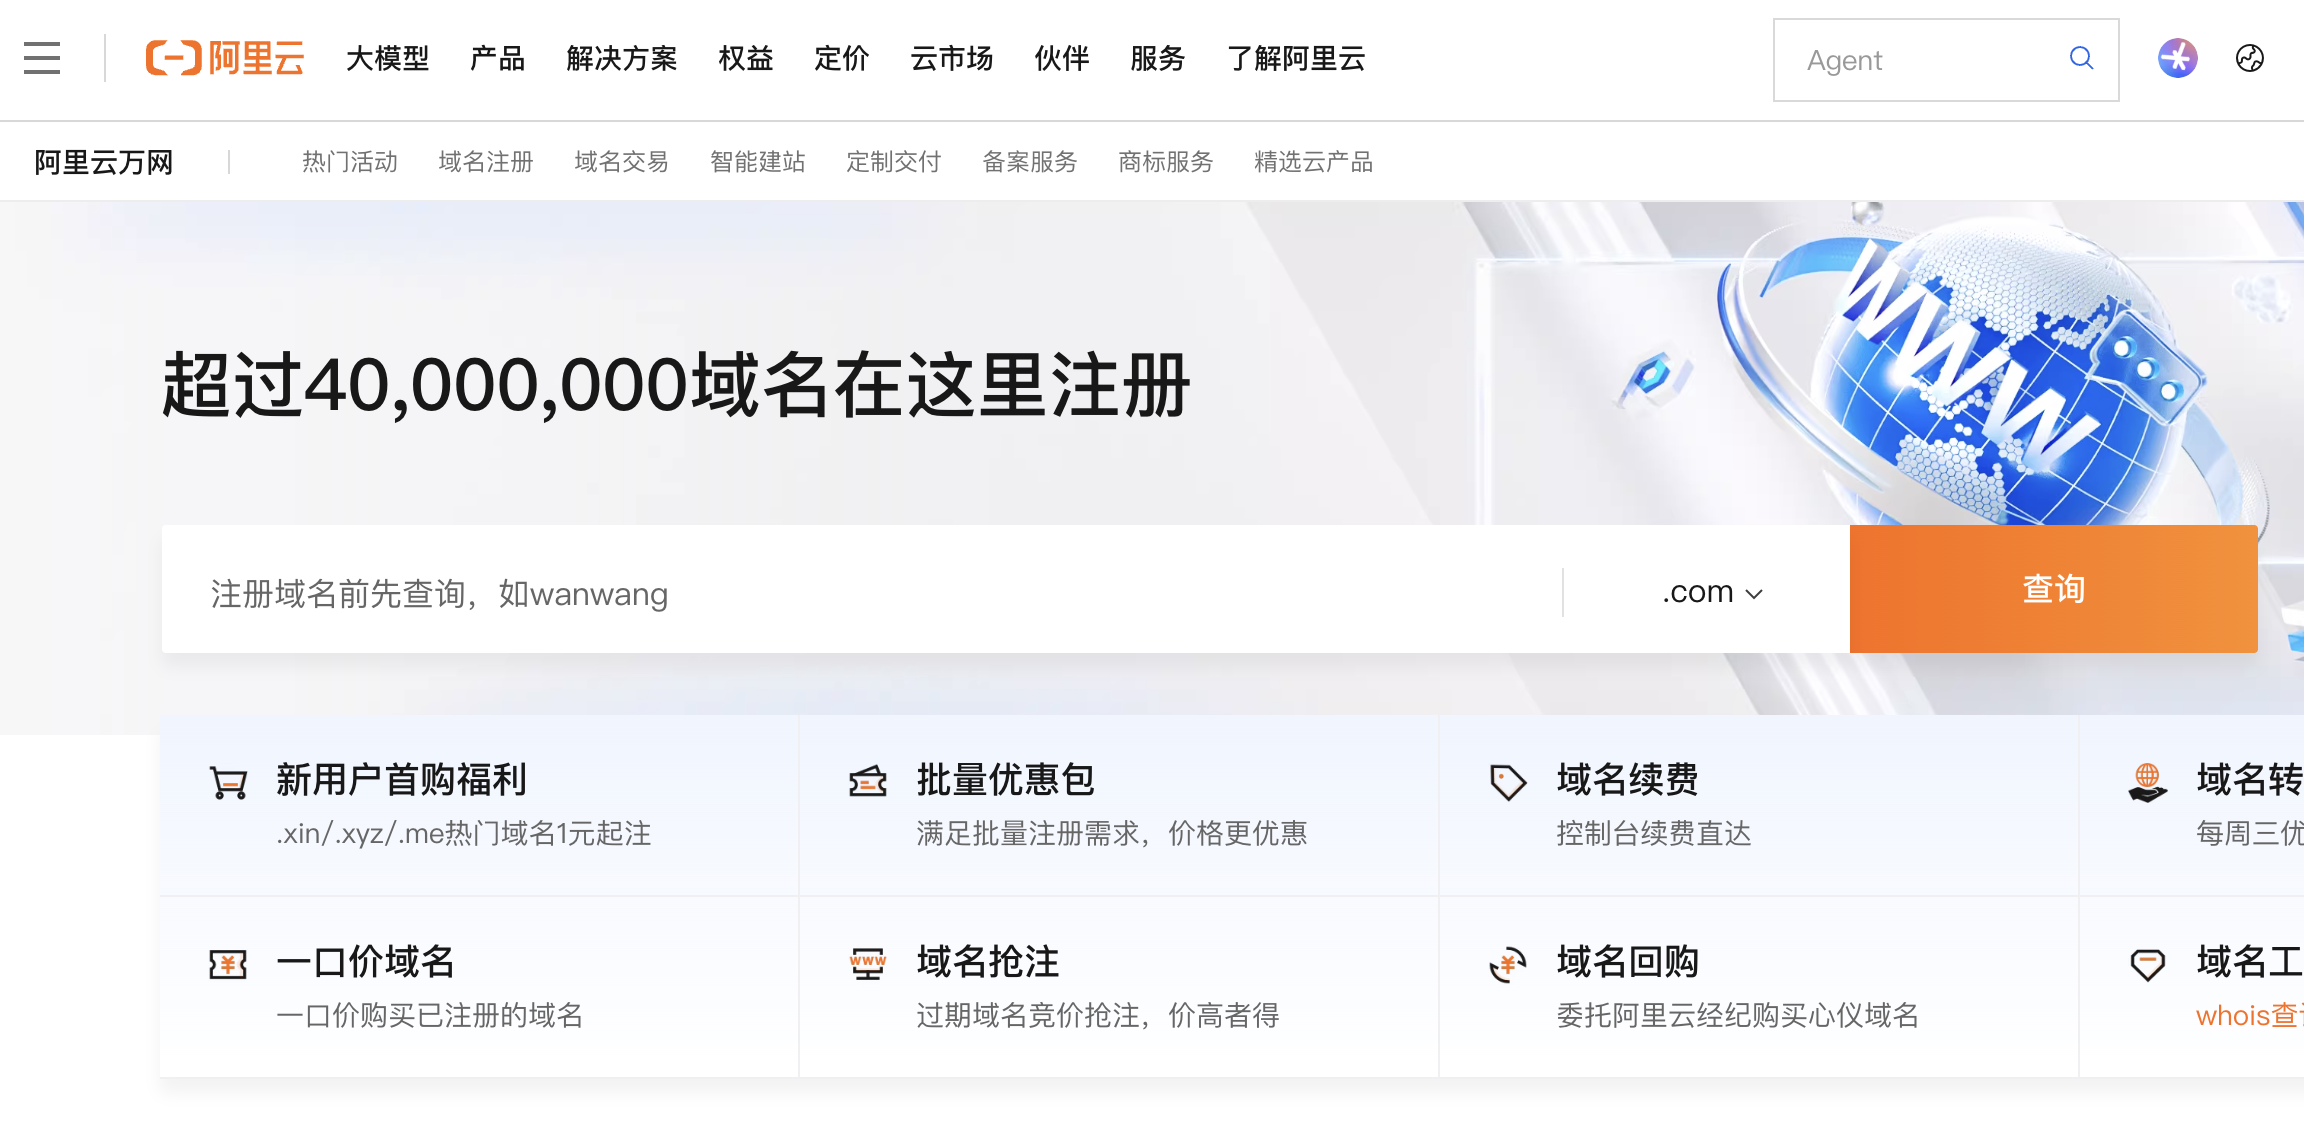Open the 解决方案 menu
This screenshot has width=2304, height=1122.
[x=622, y=59]
